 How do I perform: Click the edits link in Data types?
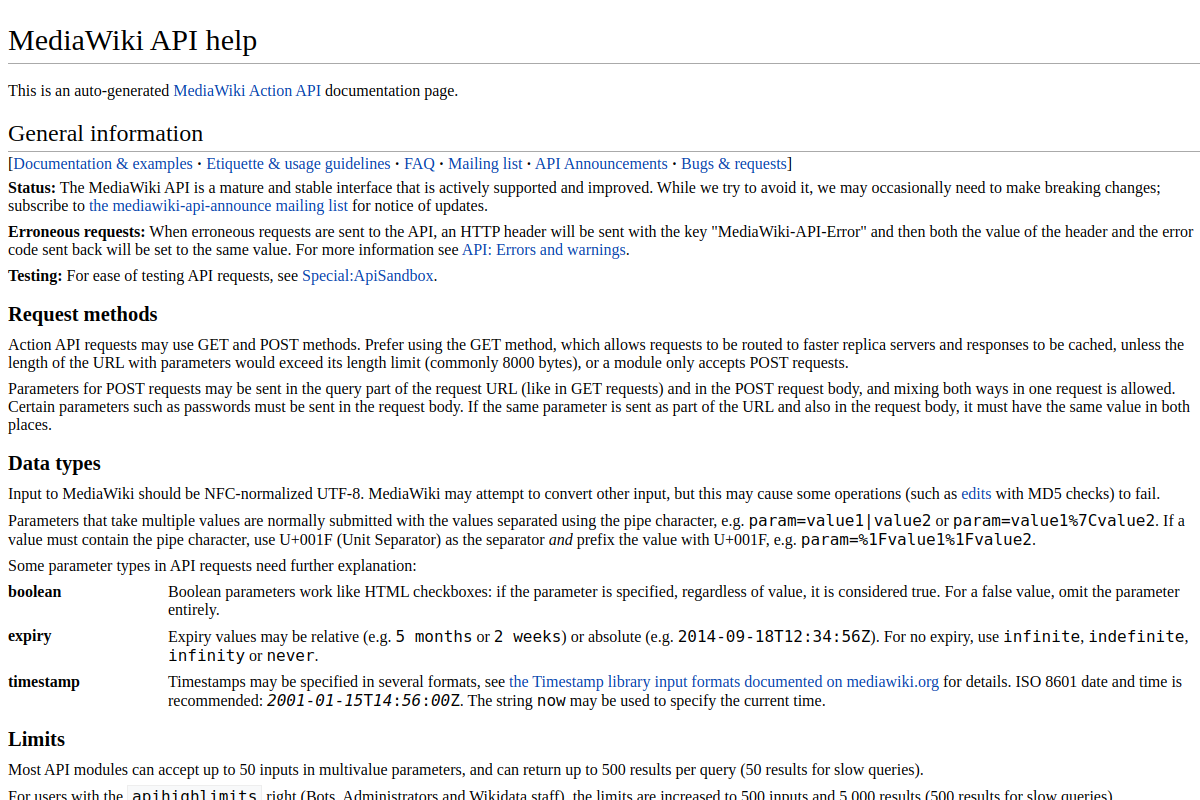point(976,493)
